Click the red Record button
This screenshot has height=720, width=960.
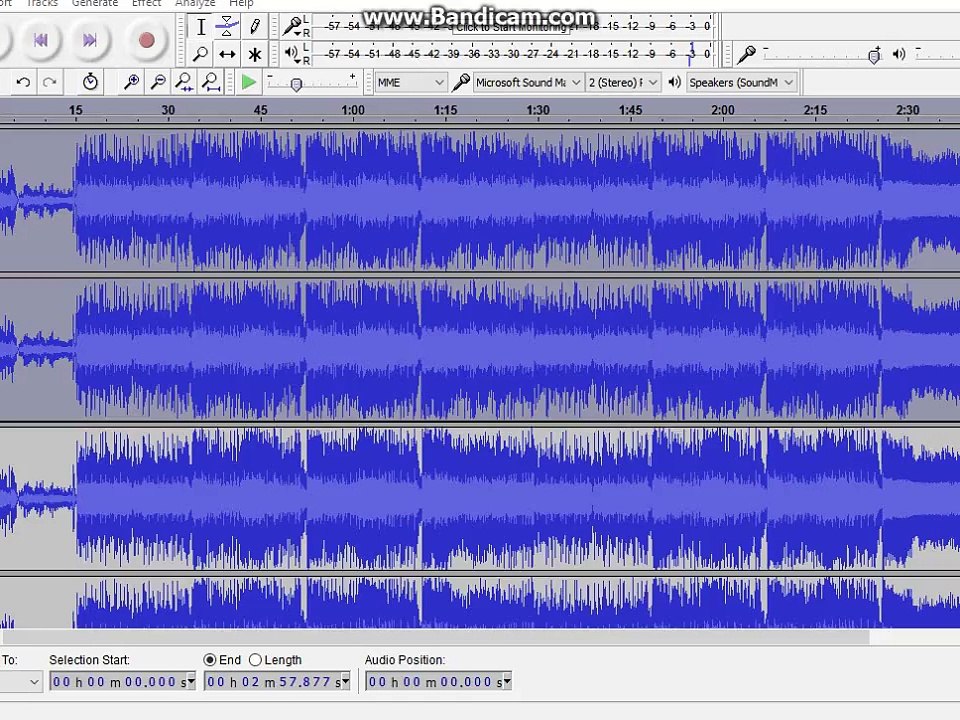click(146, 40)
